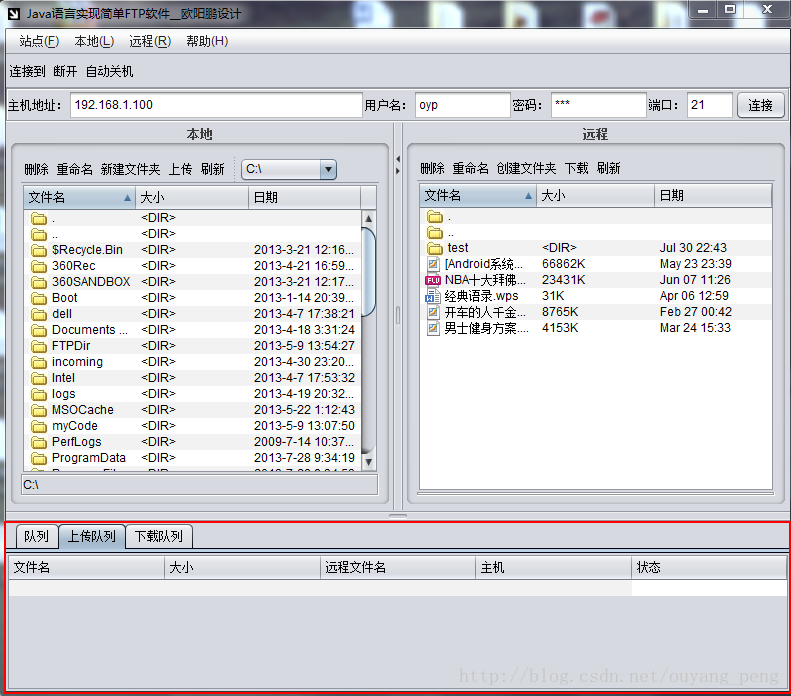Click remote 刷新 button
This screenshot has width=791, height=696.
click(608, 168)
